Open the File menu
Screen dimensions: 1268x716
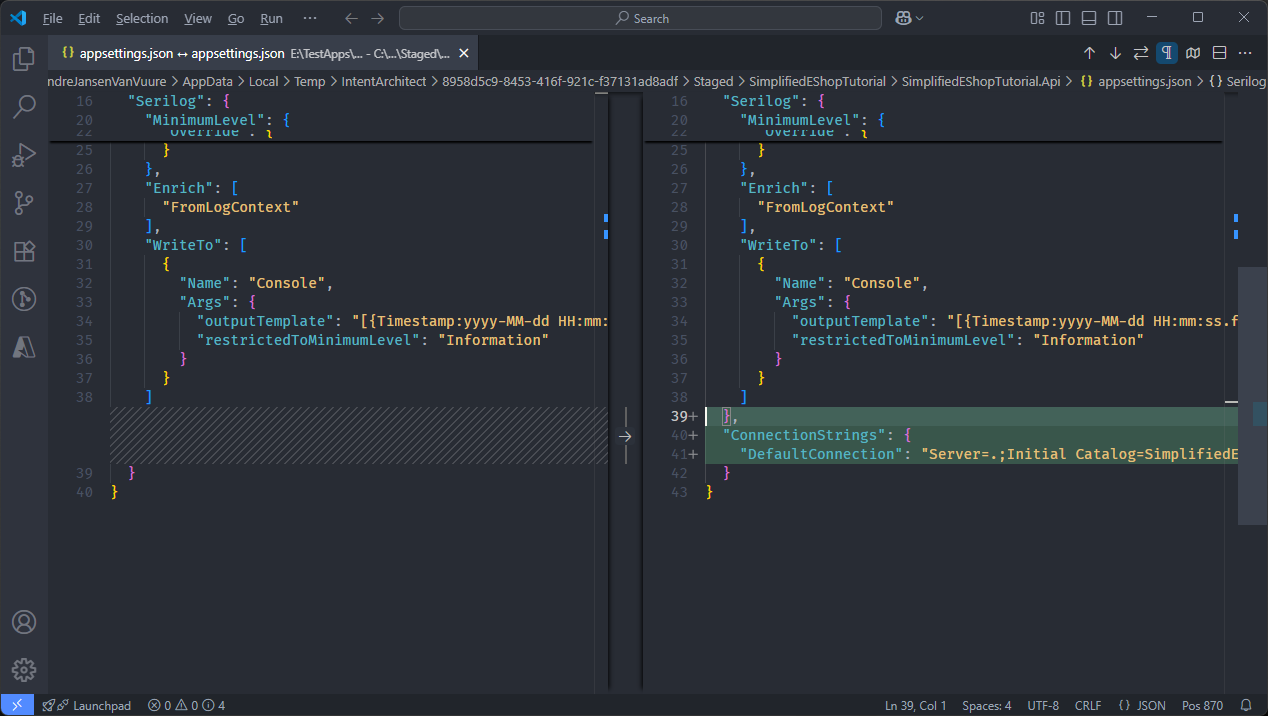point(53,18)
